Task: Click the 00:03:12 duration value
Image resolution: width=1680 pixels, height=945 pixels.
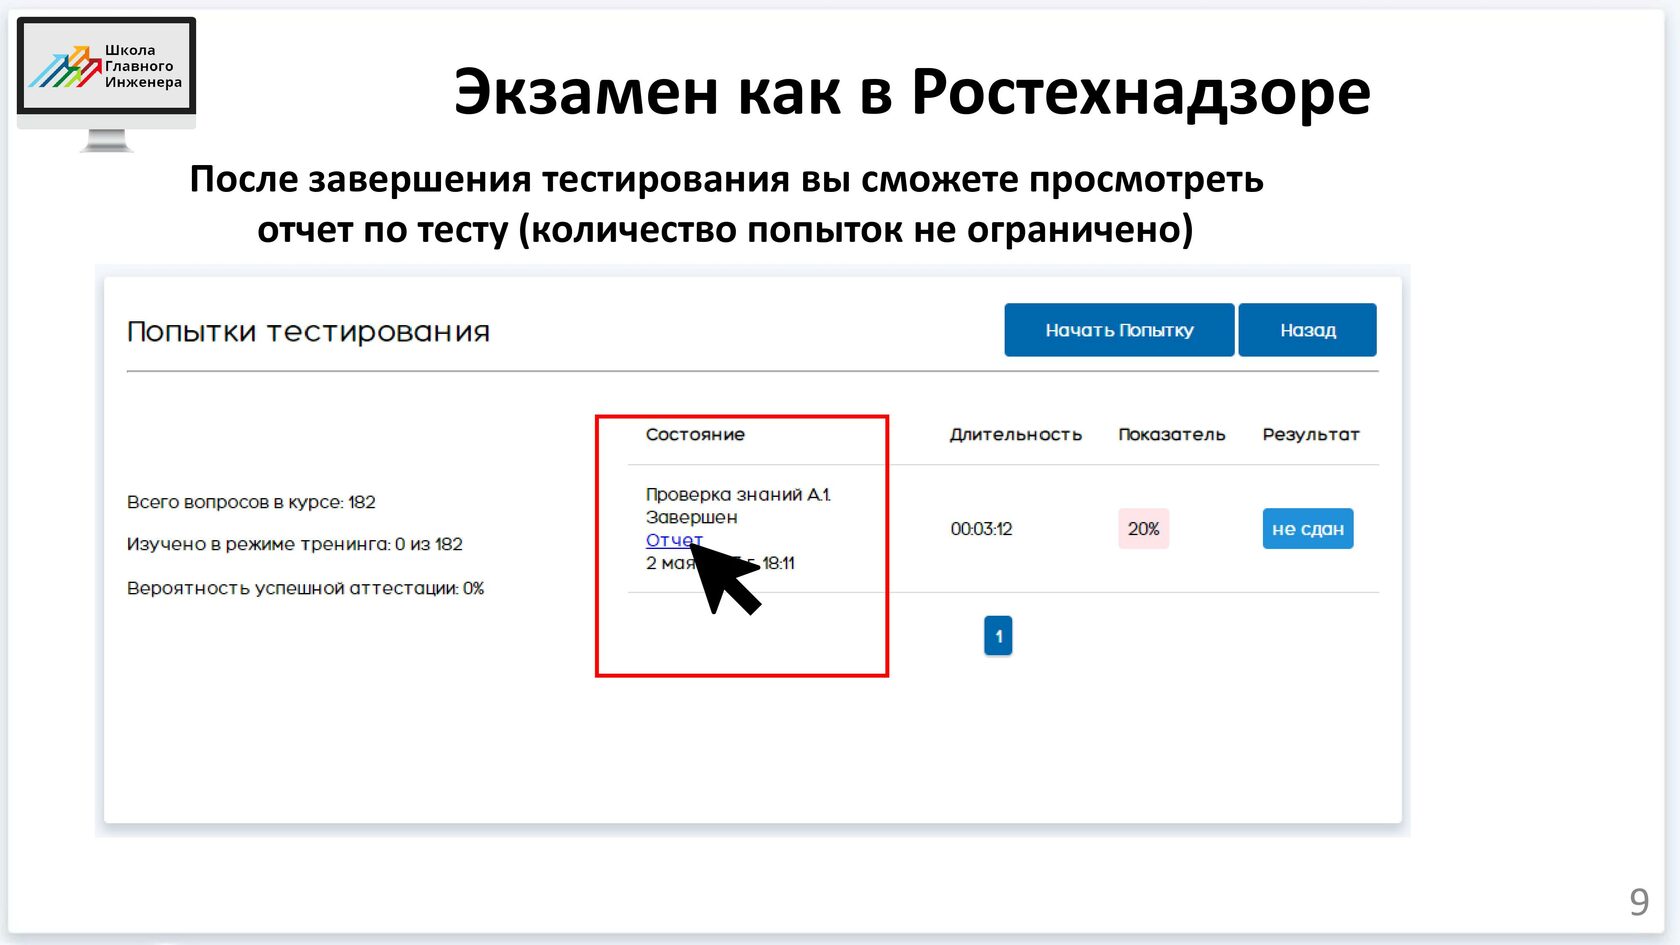Action: pos(981,529)
